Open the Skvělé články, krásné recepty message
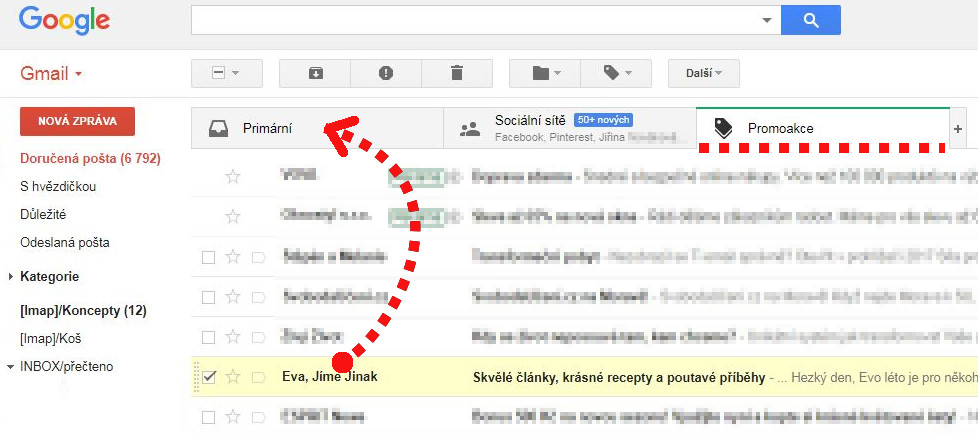 tap(619, 378)
